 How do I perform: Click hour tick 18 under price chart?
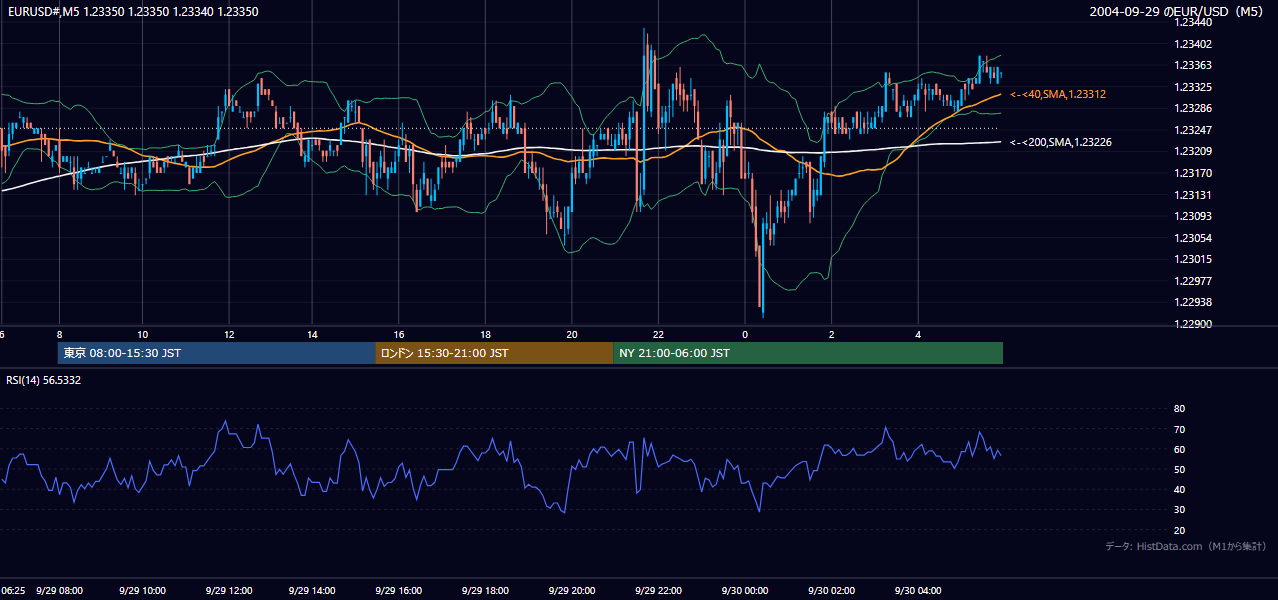pos(485,334)
